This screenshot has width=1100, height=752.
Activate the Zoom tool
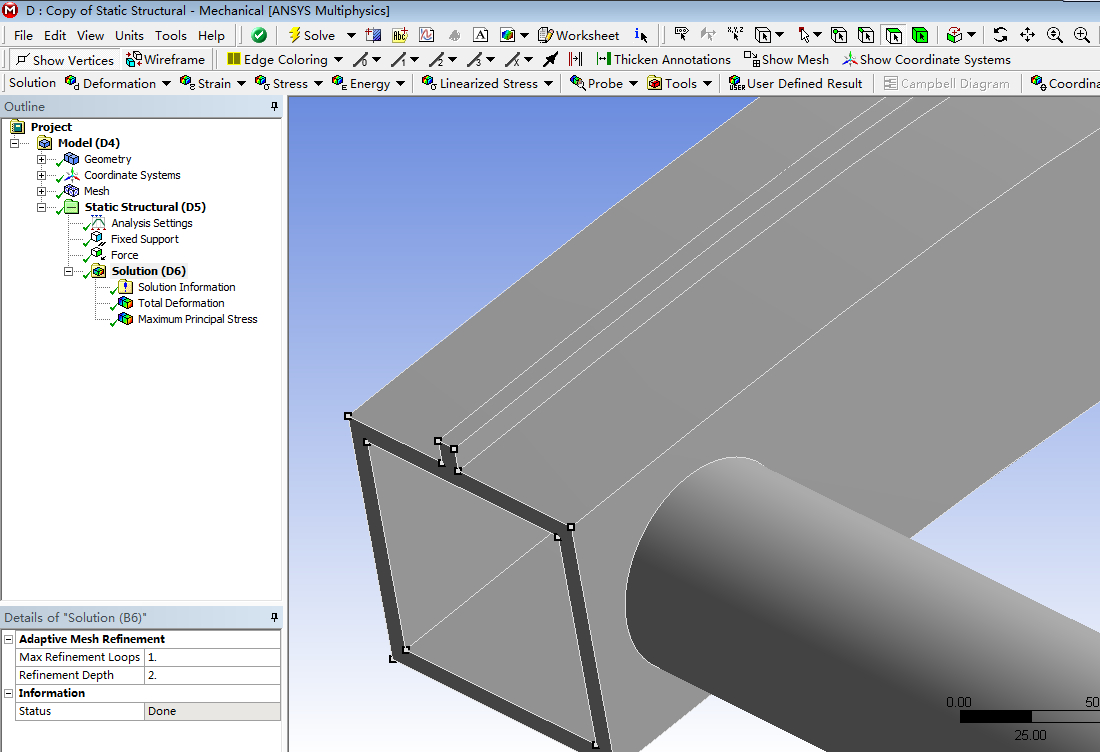pyautogui.click(x=1054, y=35)
